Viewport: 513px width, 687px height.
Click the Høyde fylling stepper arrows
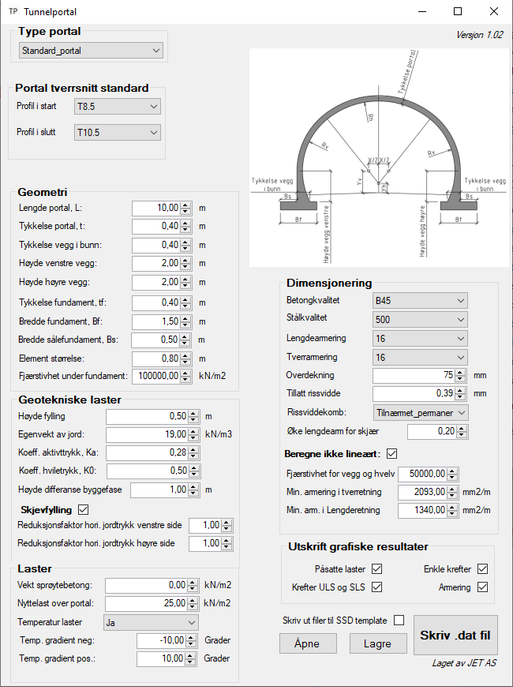tap(193, 416)
